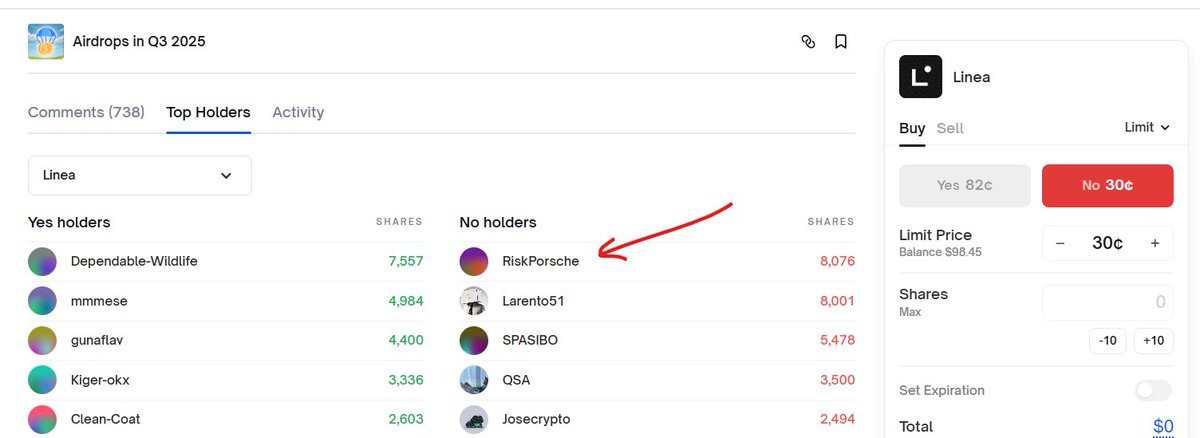
Task: Focus the Shares input field
Action: 1108,302
